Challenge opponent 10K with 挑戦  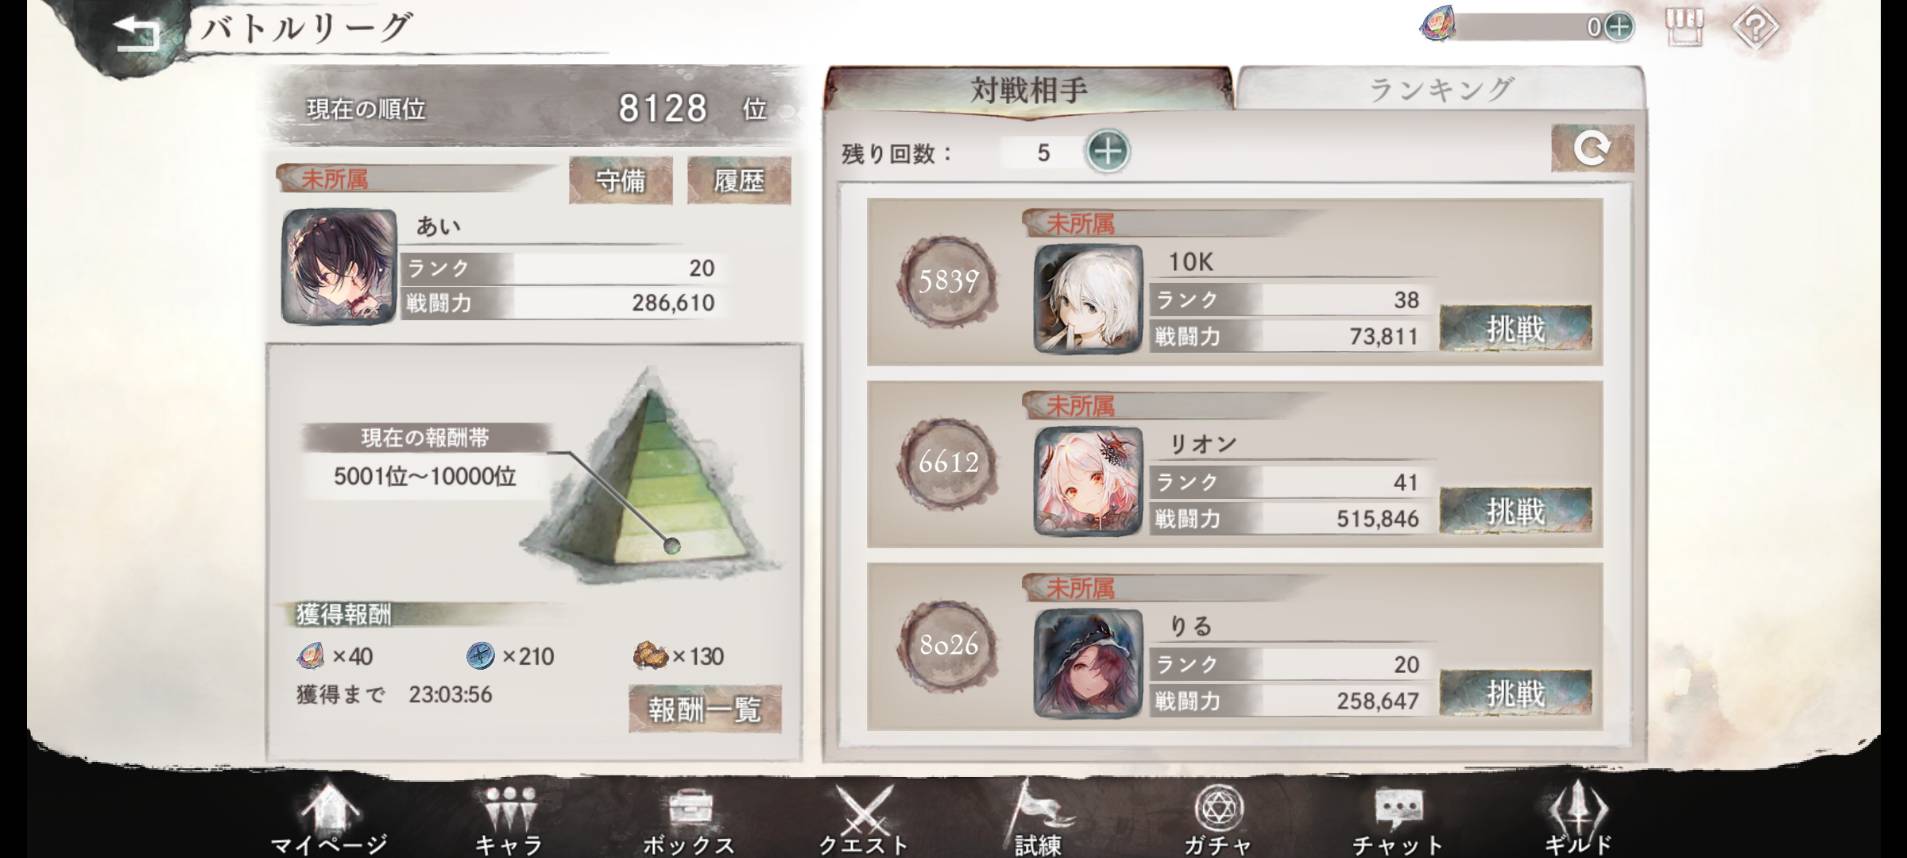(1515, 328)
